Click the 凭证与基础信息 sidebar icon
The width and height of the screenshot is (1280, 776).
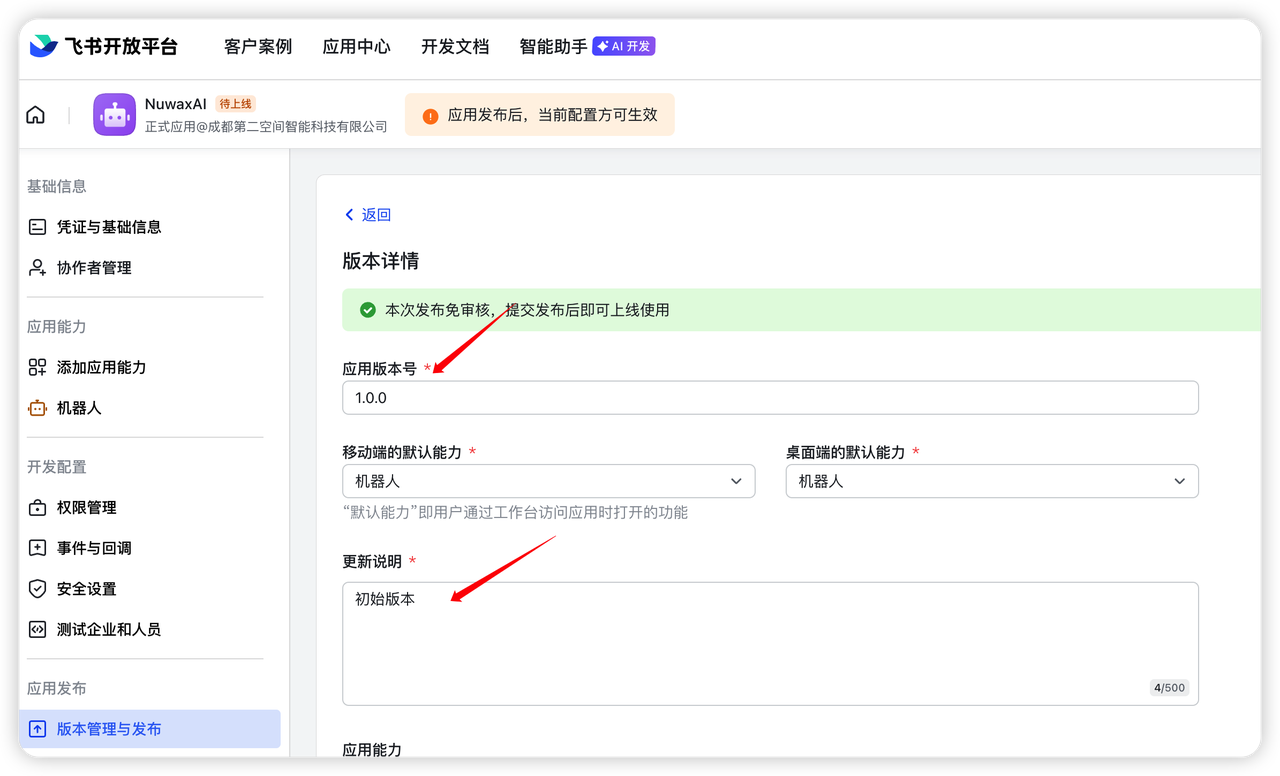coord(37,227)
